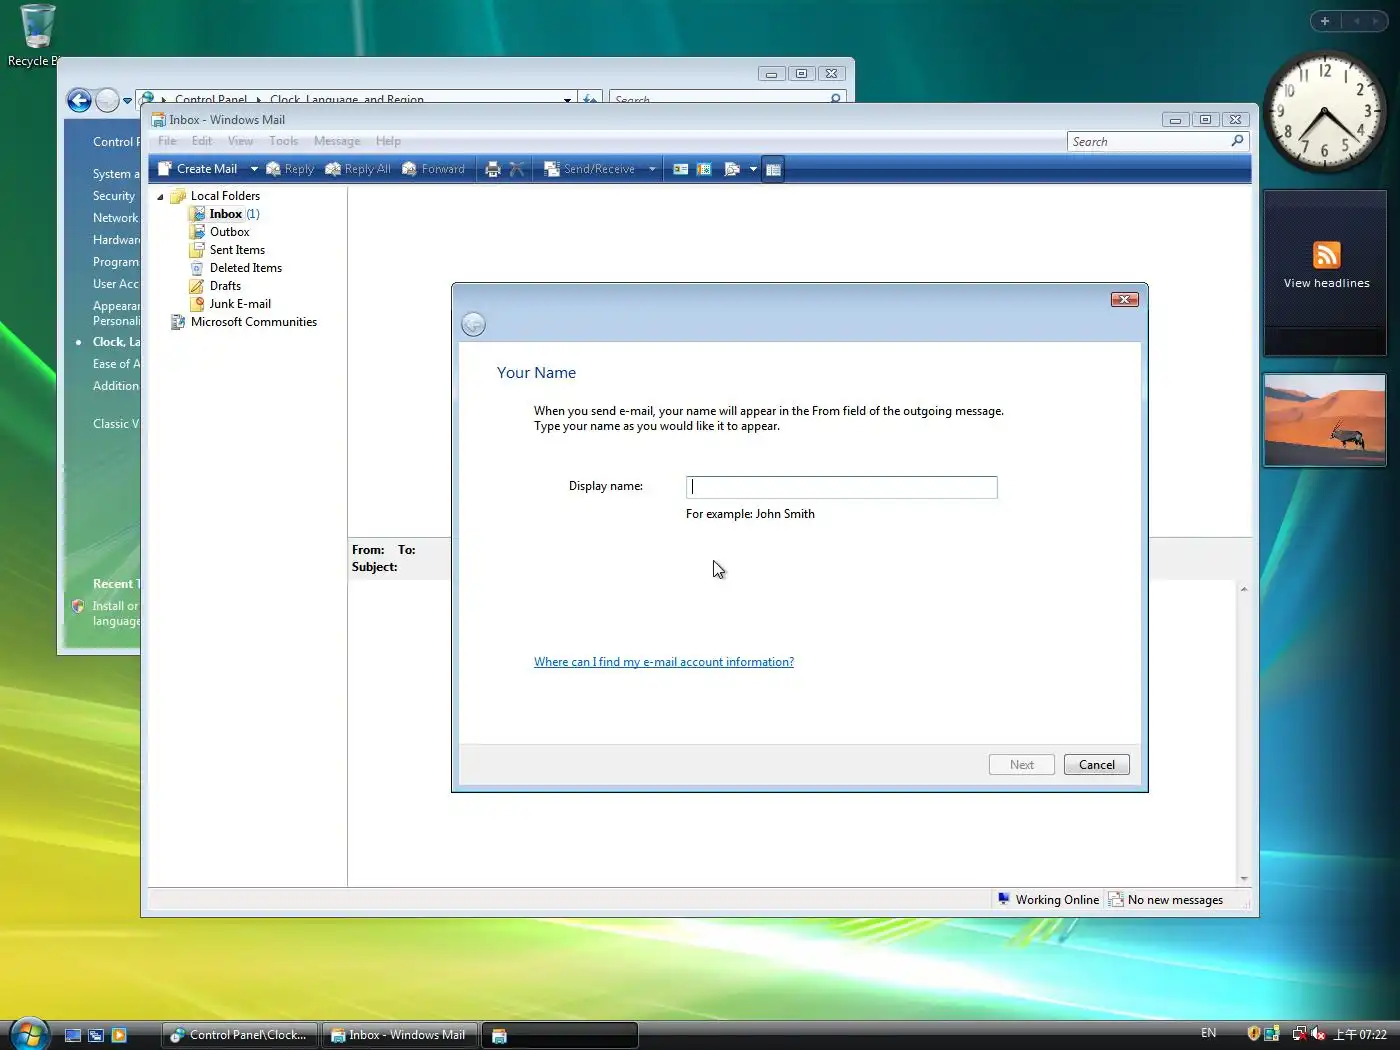Image resolution: width=1400 pixels, height=1050 pixels.
Task: Open the Help menu in Windows Mail
Action: tap(388, 141)
